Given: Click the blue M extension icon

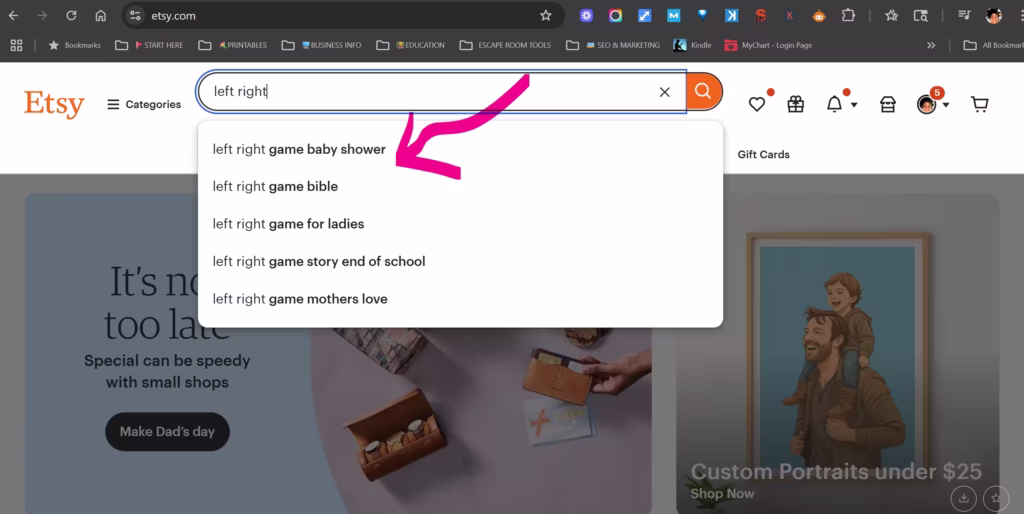Looking at the screenshot, I should tap(673, 16).
